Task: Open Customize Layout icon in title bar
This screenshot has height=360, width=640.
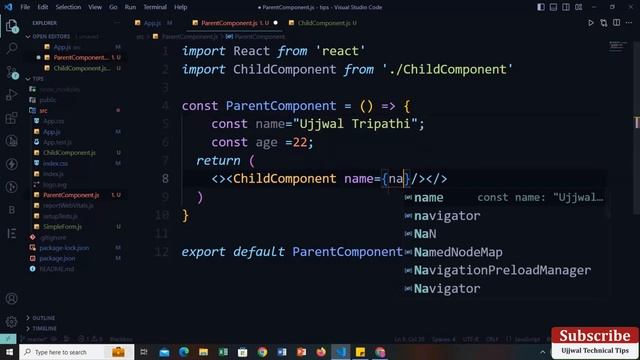Action: click(579, 7)
